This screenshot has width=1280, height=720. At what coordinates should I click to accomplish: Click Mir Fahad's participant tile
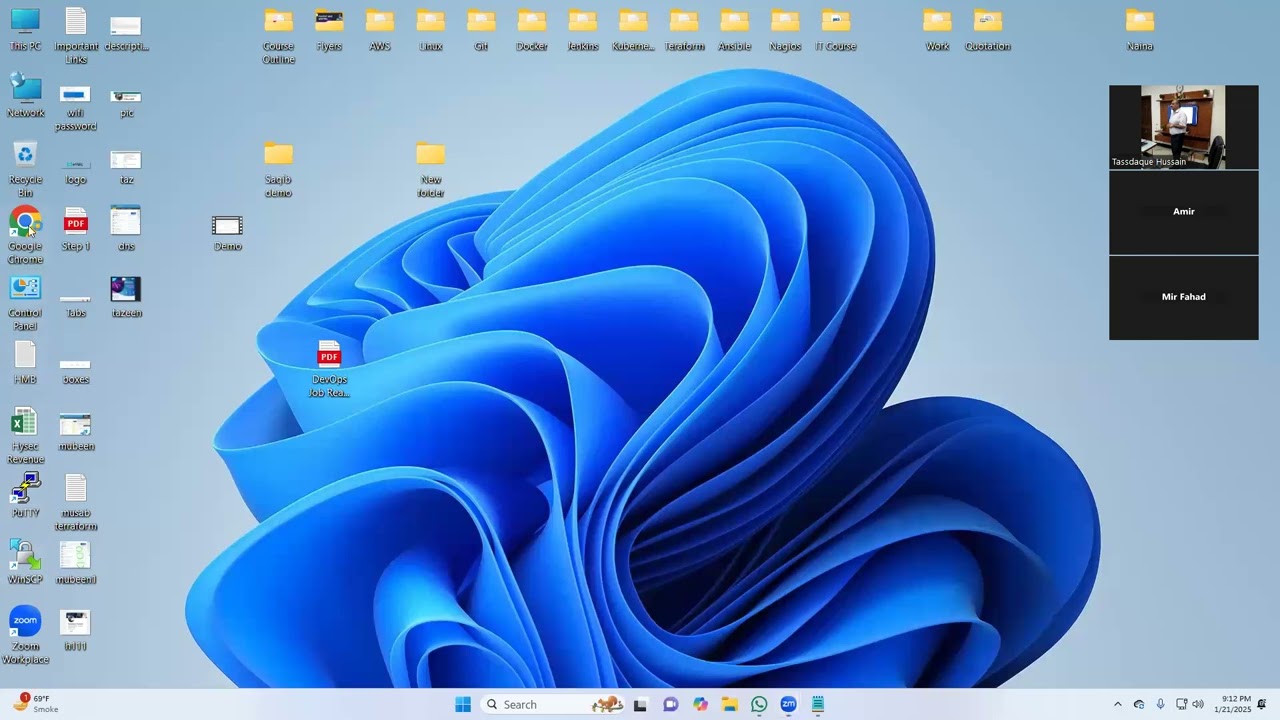pyautogui.click(x=1183, y=298)
